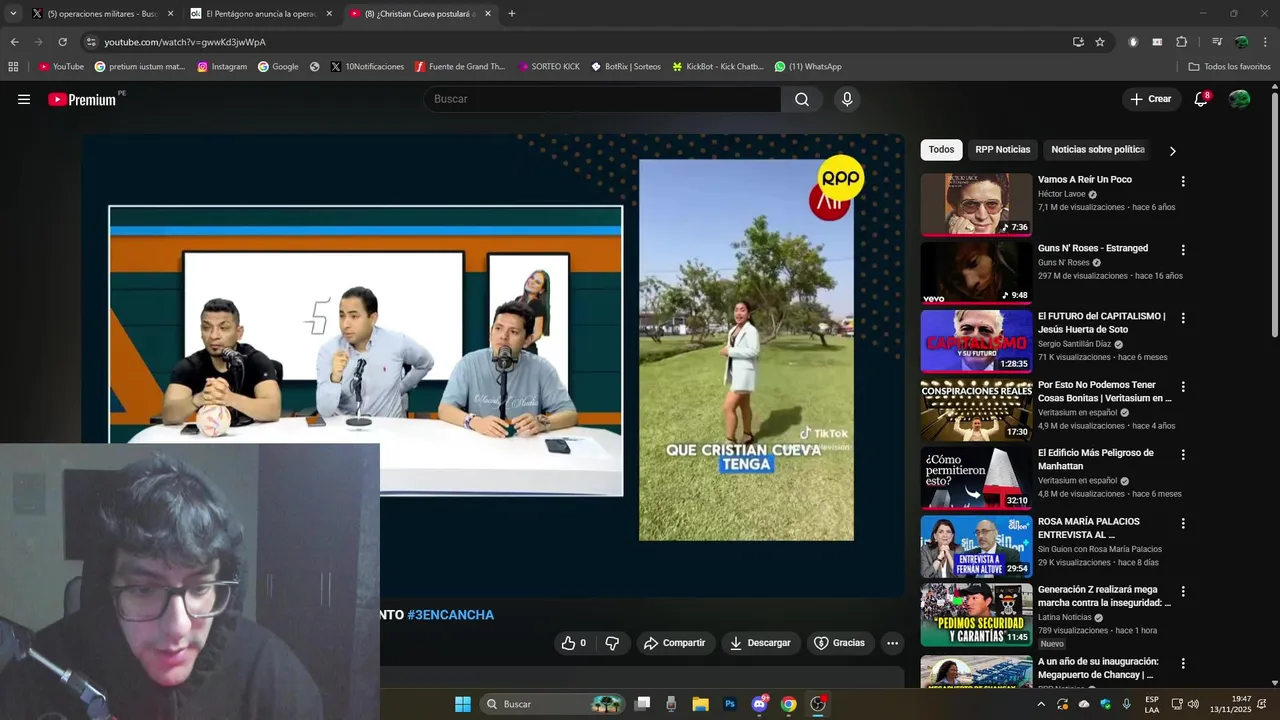Viewport: 1280px width, 720px height.
Task: Open more actions ellipsis under the video
Action: (x=893, y=643)
